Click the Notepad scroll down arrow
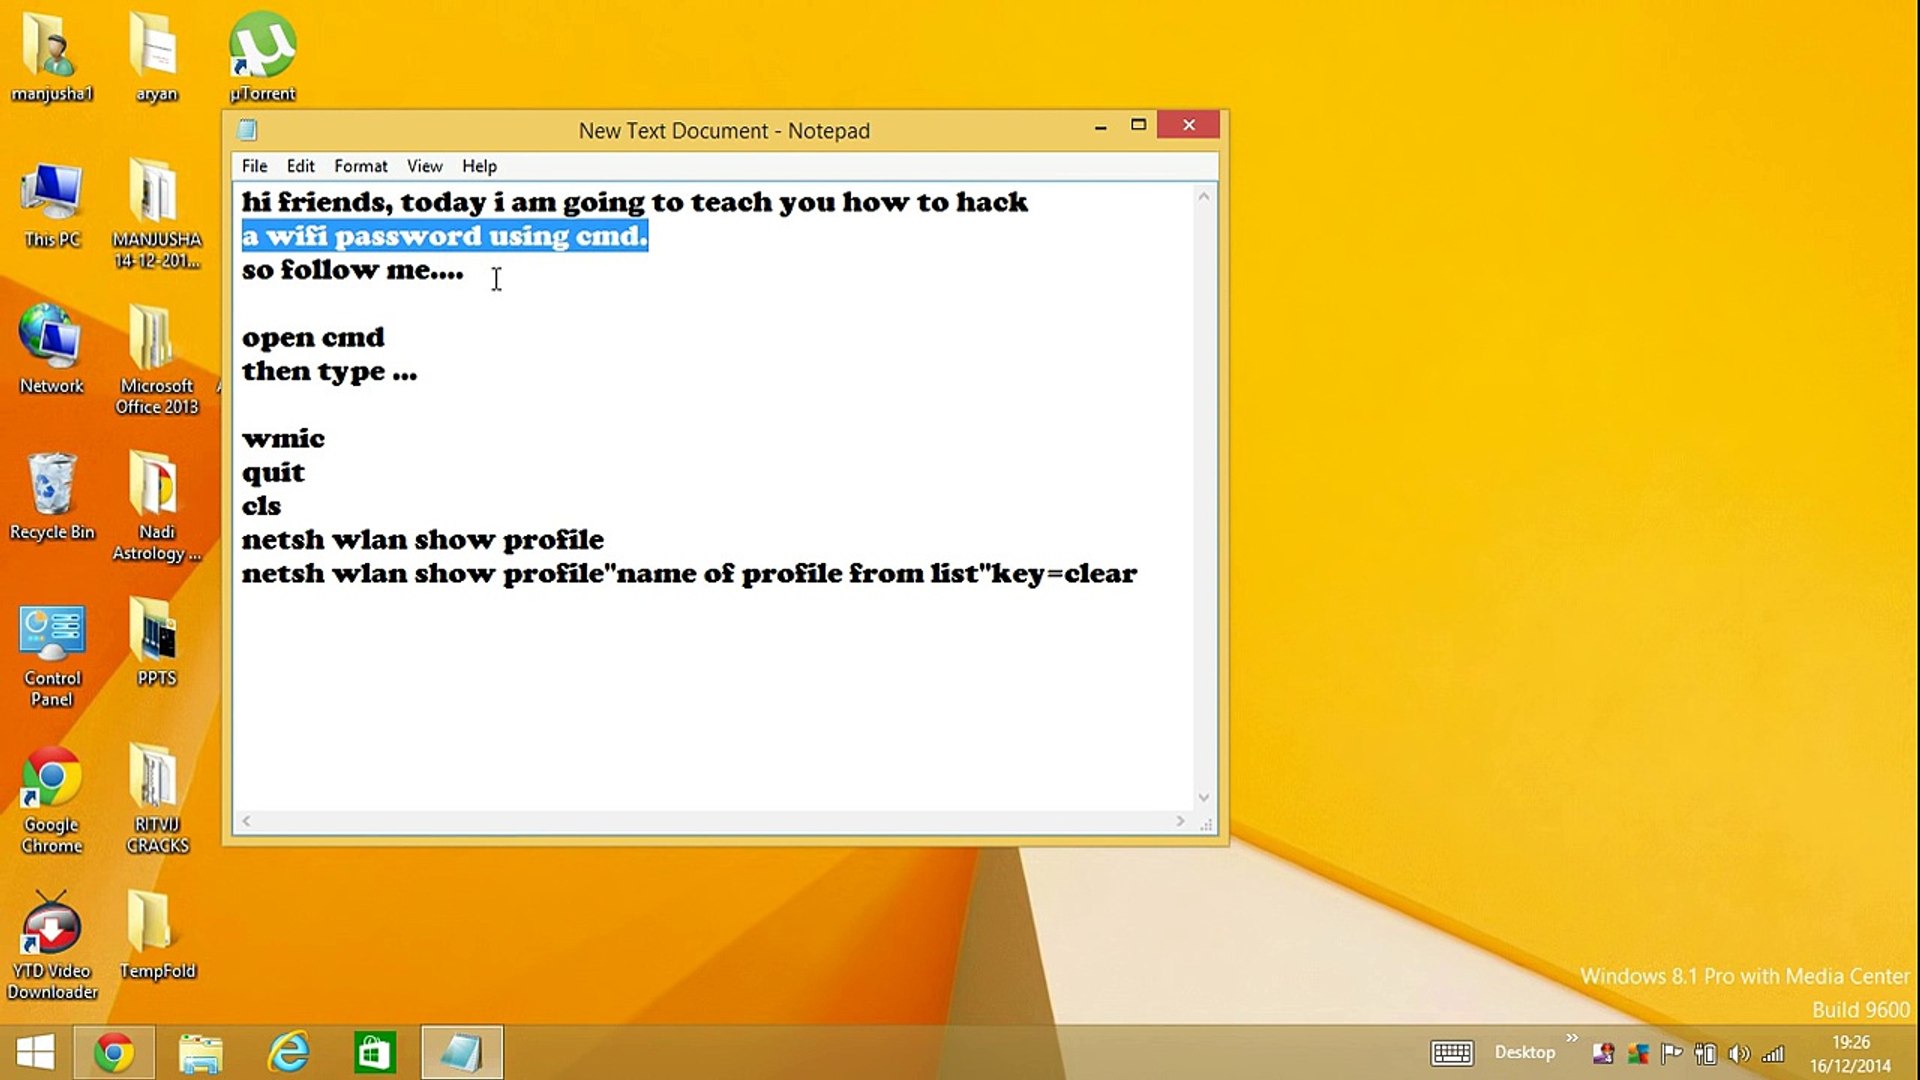 [1204, 798]
